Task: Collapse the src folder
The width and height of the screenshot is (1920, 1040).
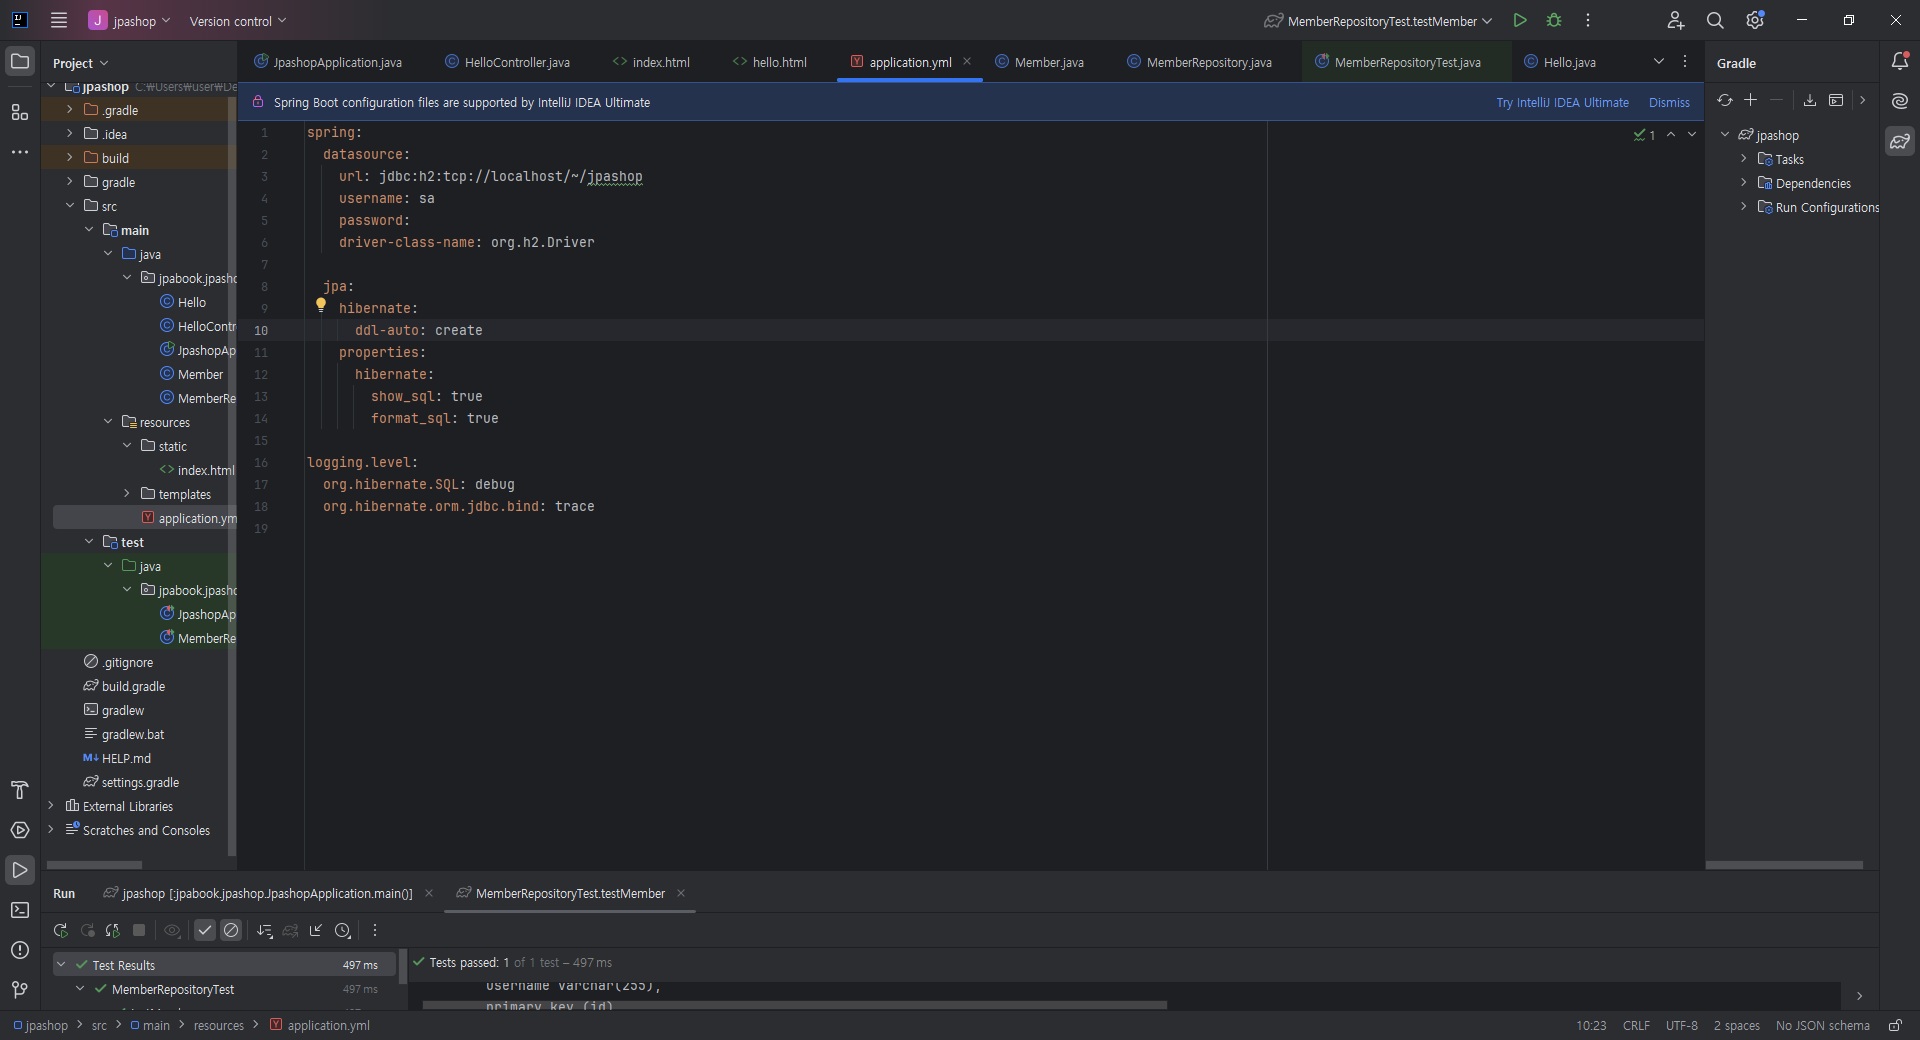Action: (x=69, y=206)
